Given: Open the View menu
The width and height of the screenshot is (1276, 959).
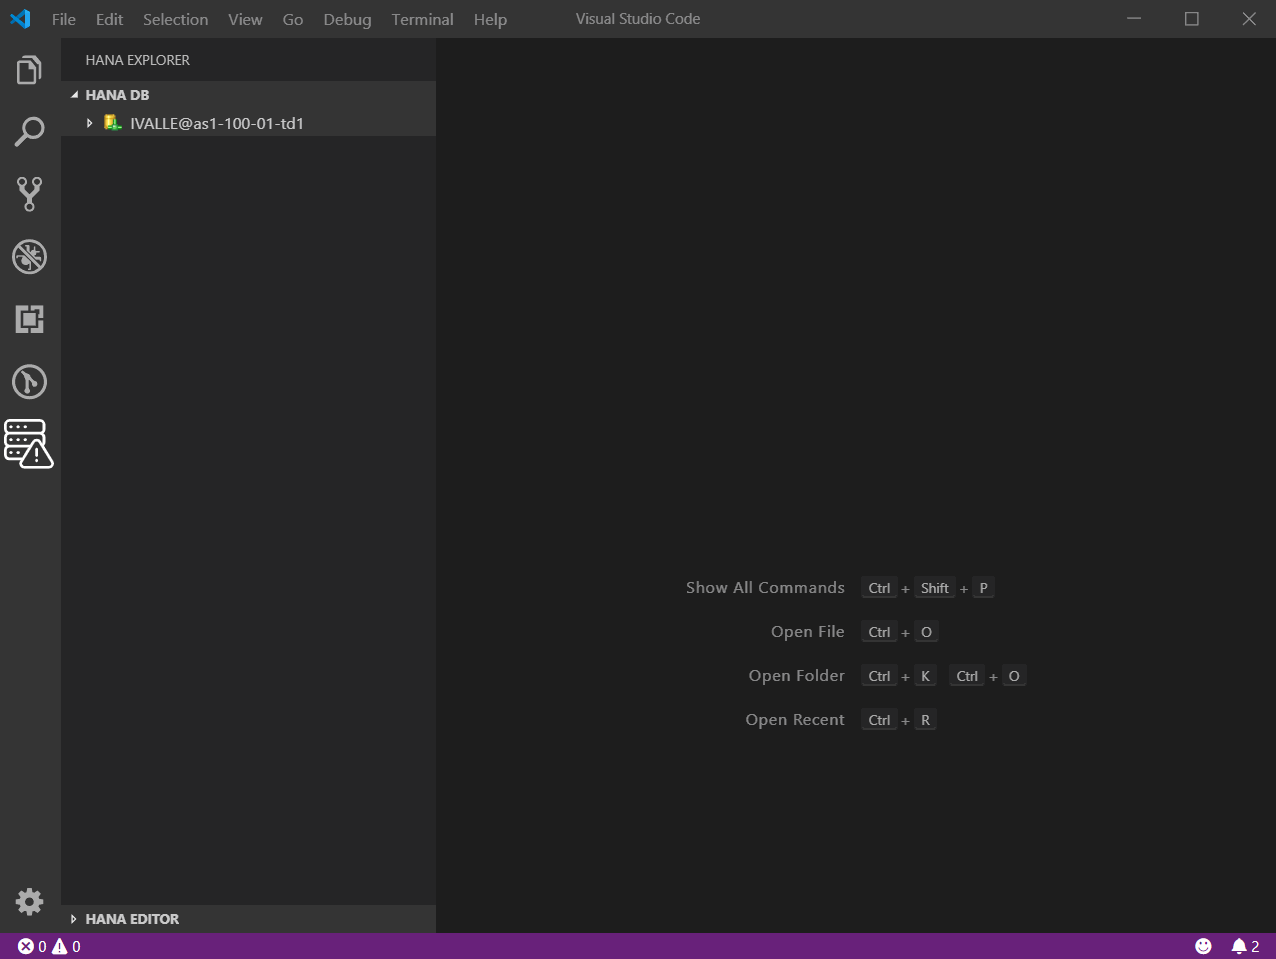Looking at the screenshot, I should click(245, 19).
